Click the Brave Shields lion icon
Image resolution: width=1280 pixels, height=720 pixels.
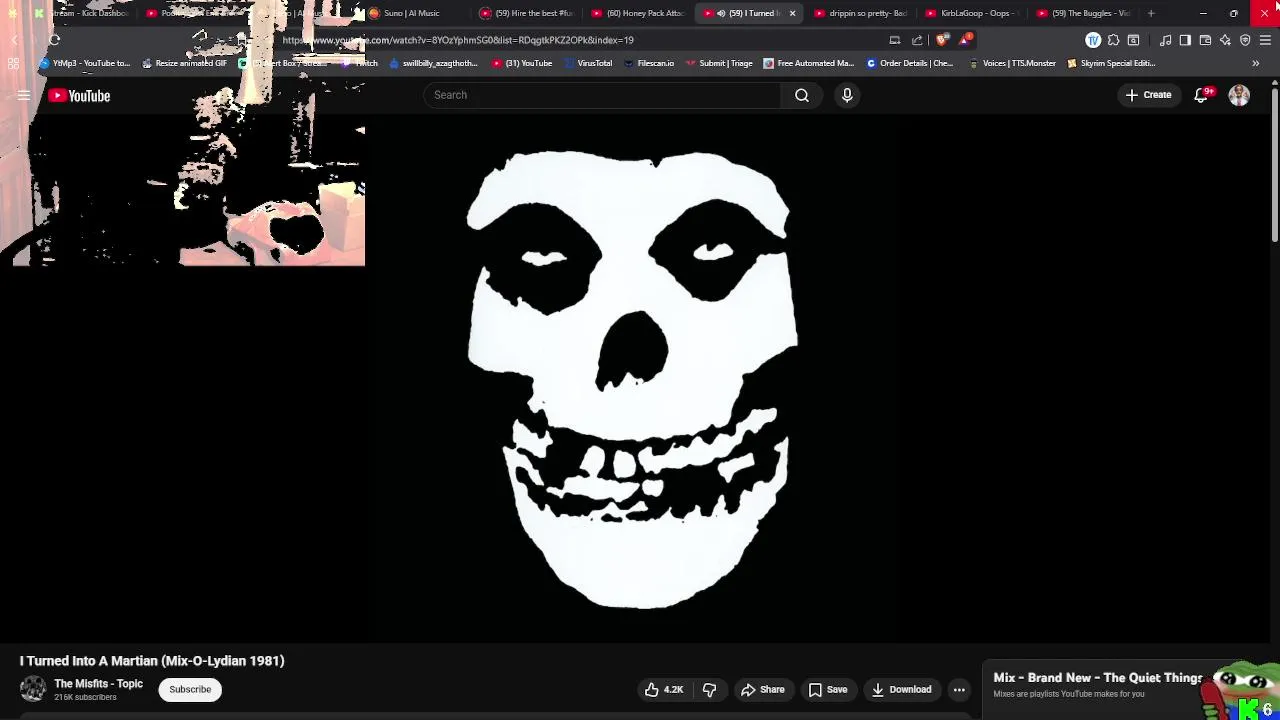pyautogui.click(x=942, y=40)
